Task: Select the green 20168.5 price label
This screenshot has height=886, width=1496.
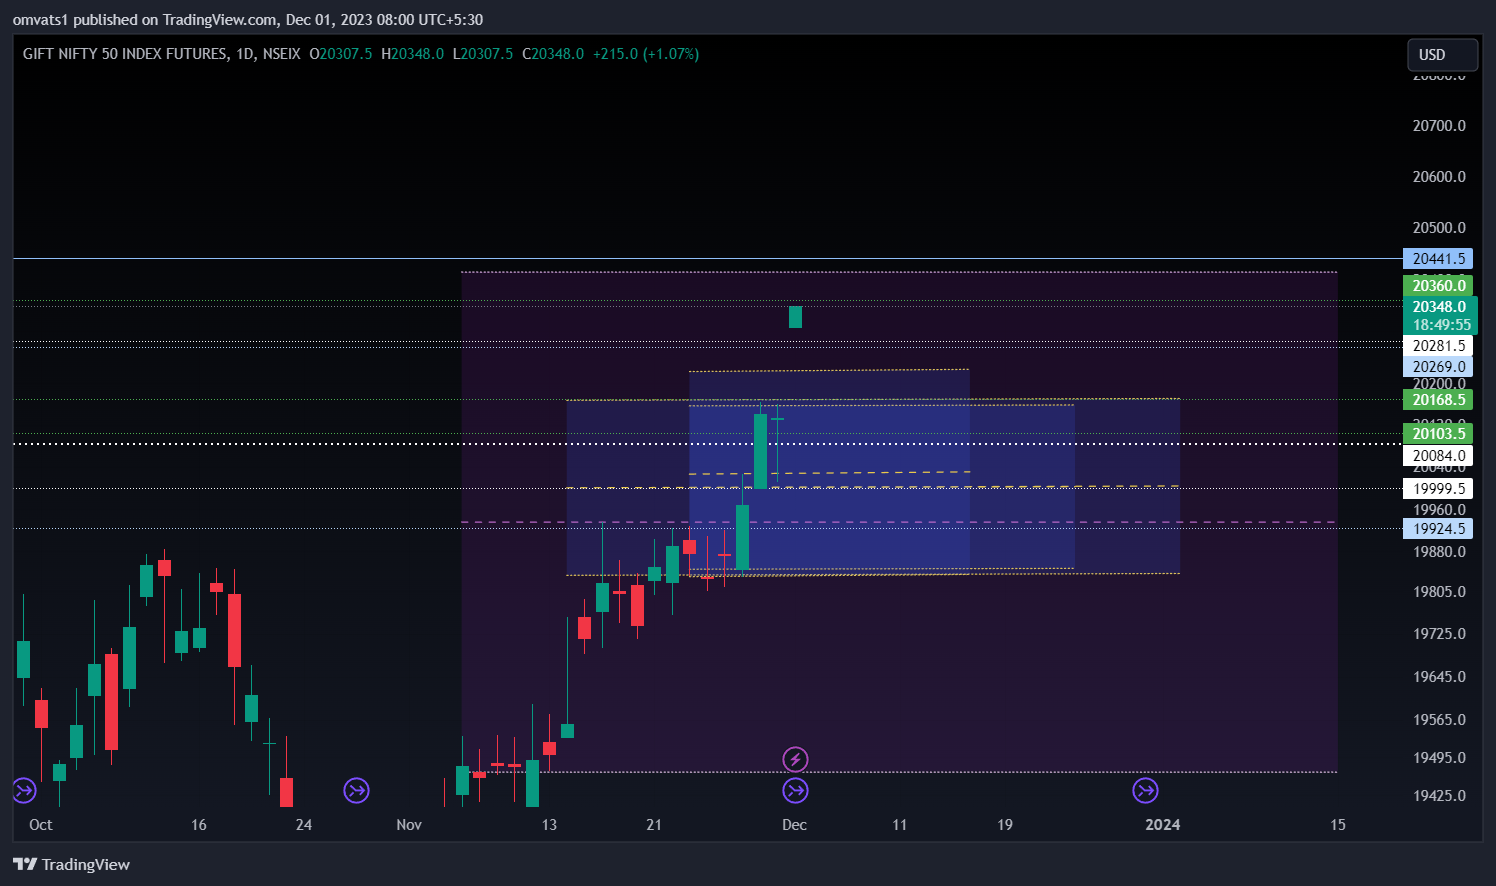Action: (1438, 400)
